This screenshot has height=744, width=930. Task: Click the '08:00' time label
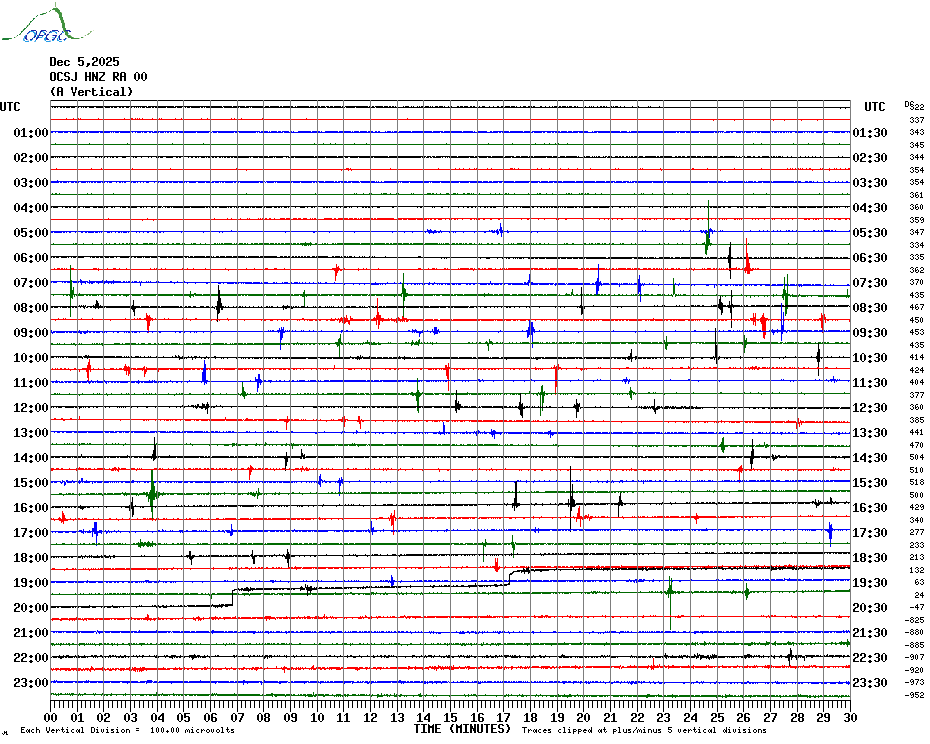31,307
